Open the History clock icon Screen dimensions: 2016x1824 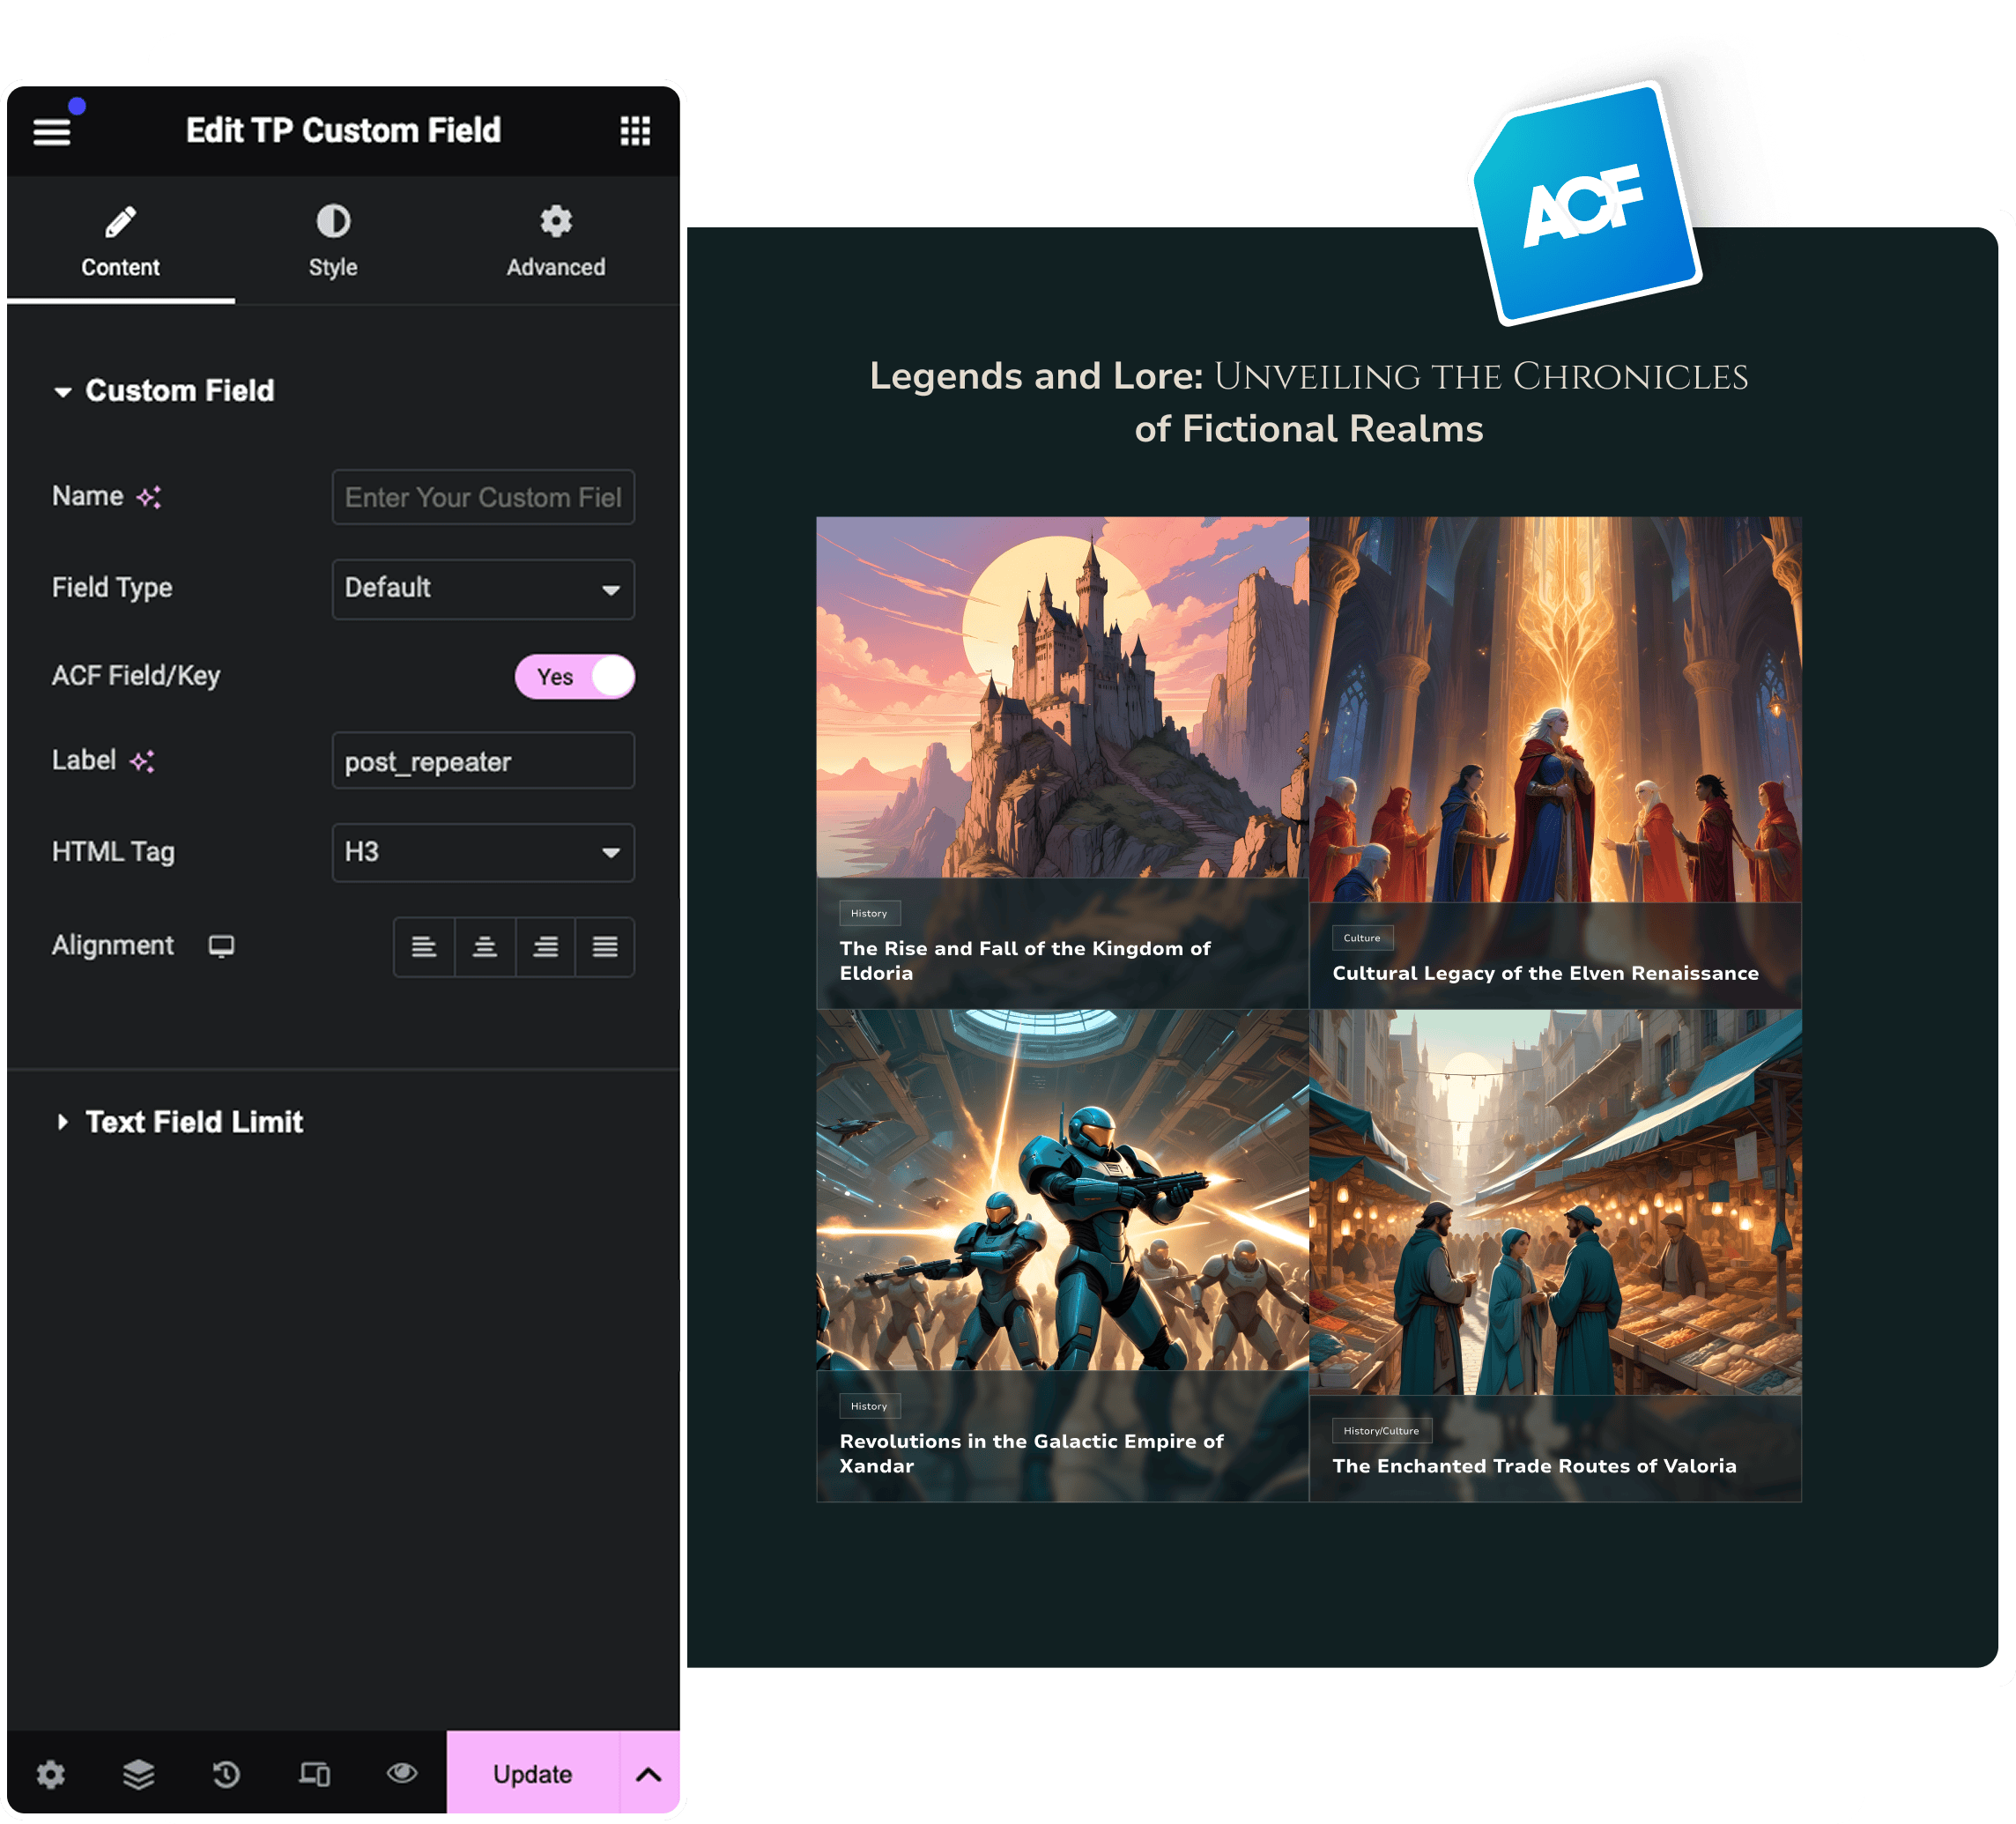point(227,1774)
